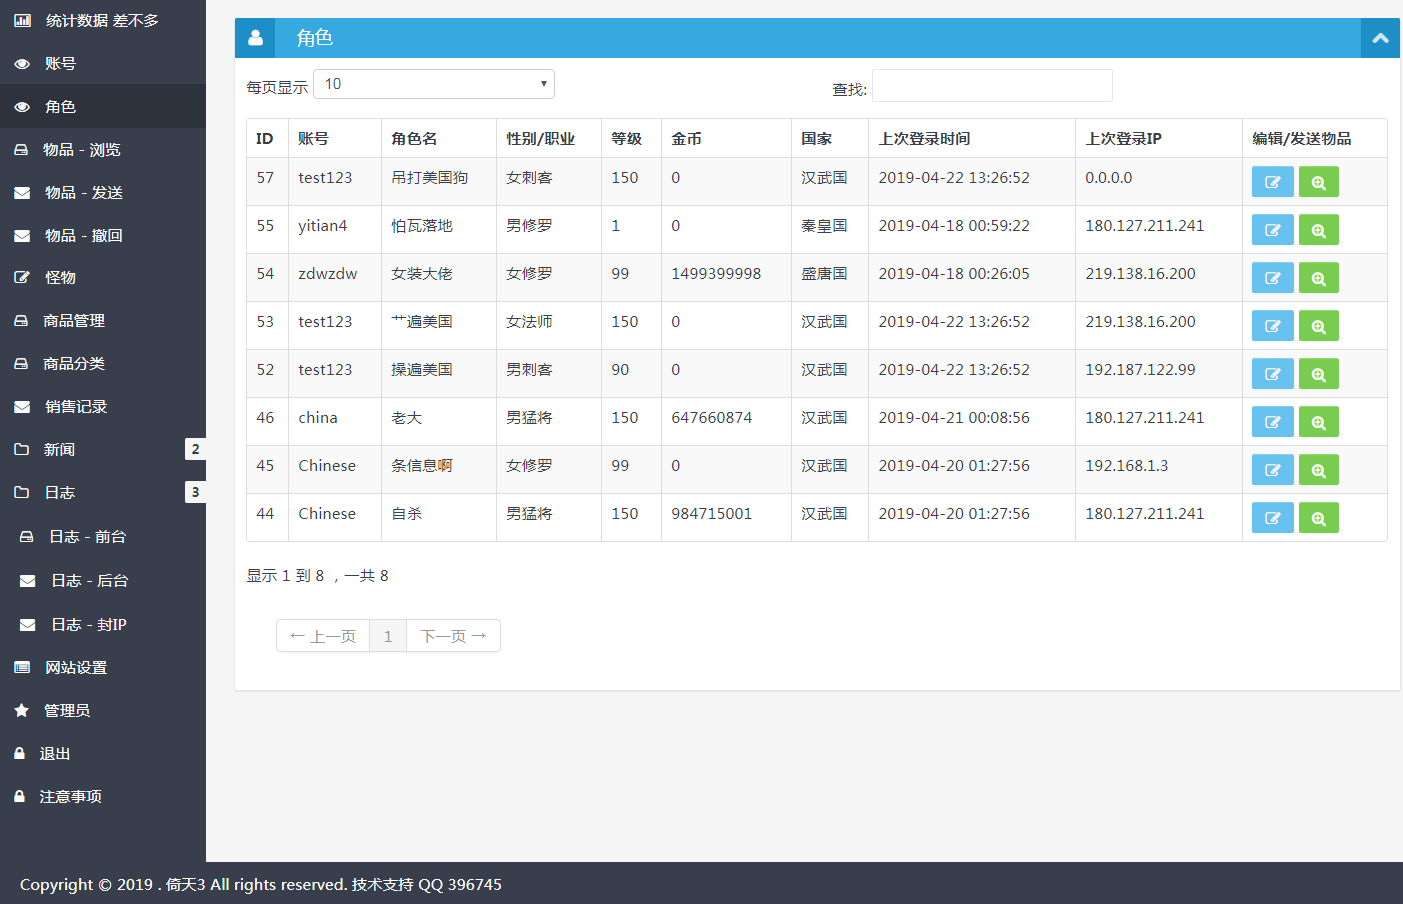Edit character 自杀 (ID 44)
Viewport: 1403px width, 904px height.
tap(1273, 518)
